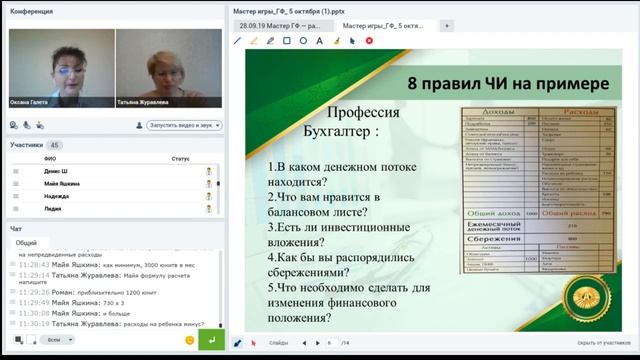Click the 'Слайды' button
Image resolution: width=640 pixels, height=360 pixels.
pos(279,343)
